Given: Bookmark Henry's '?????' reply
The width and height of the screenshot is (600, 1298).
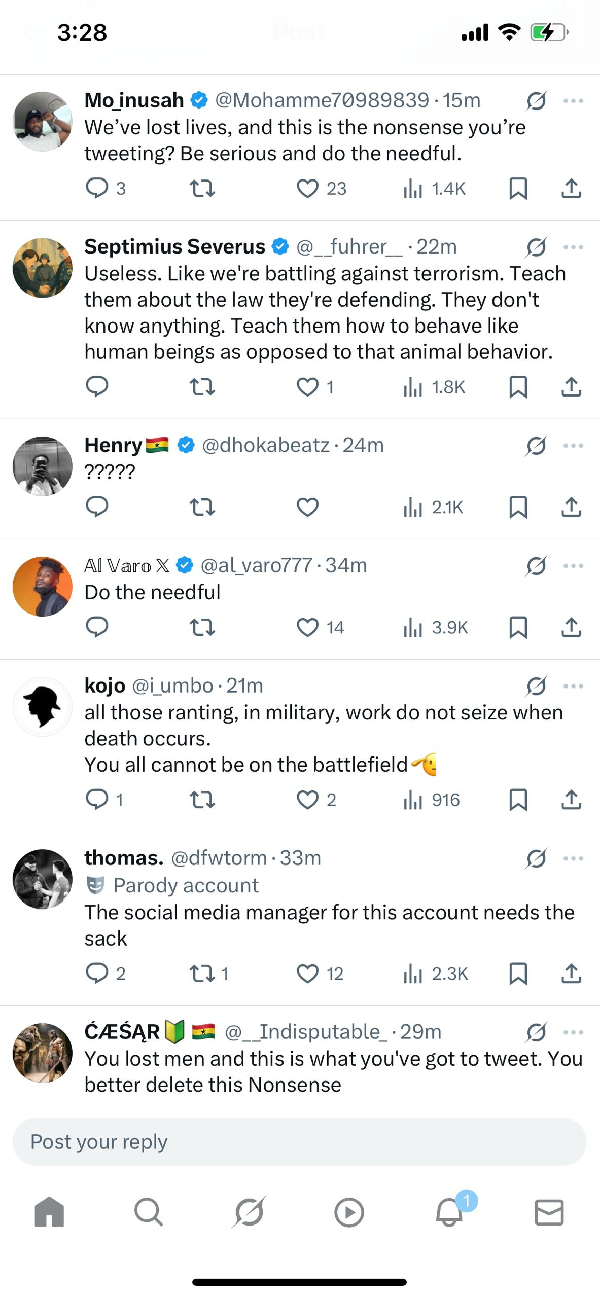Looking at the screenshot, I should 518,508.
